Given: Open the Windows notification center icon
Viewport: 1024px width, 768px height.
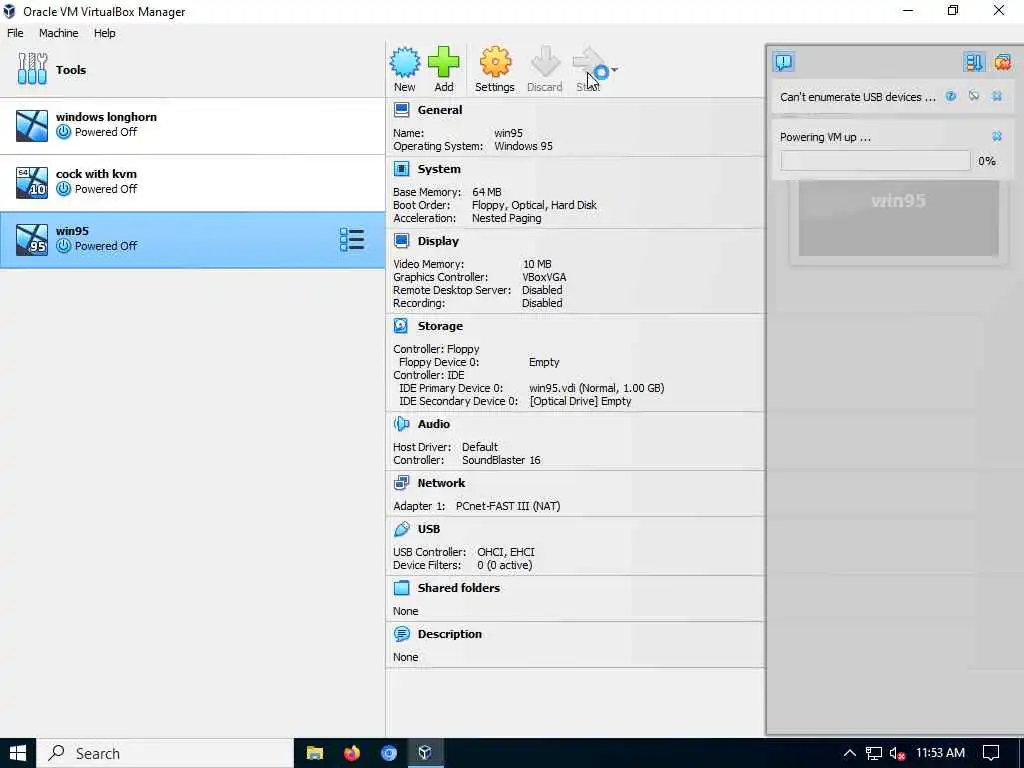Looking at the screenshot, I should pos(991,753).
